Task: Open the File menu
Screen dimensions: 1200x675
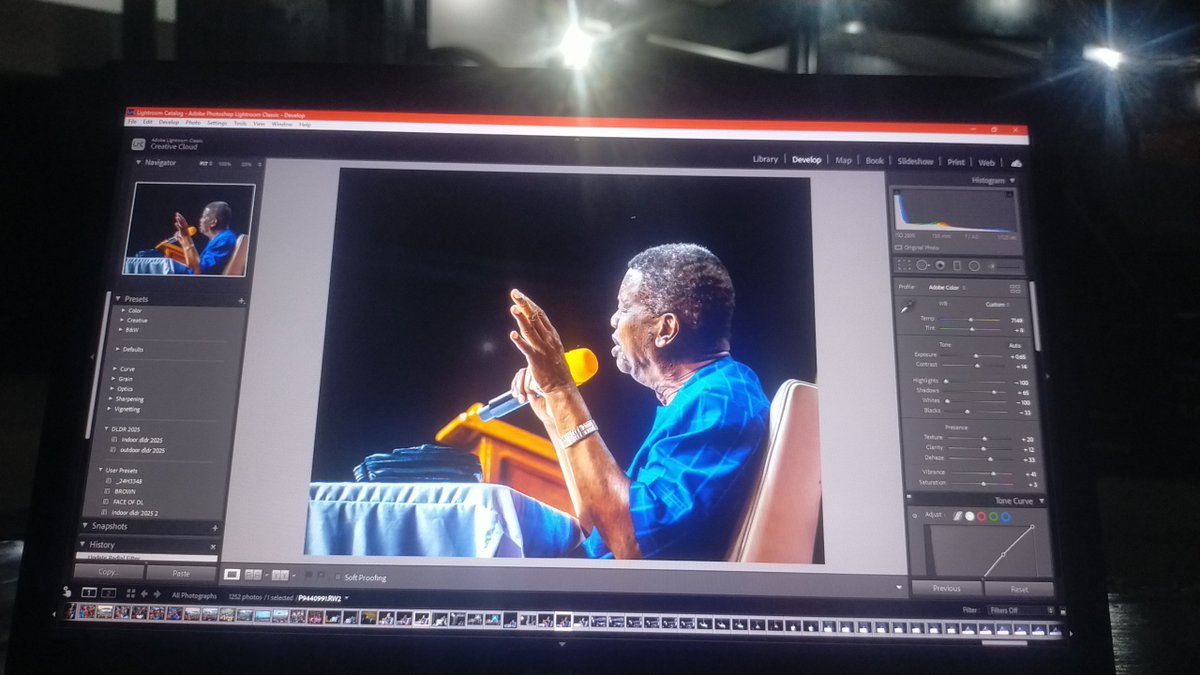Action: [132, 122]
